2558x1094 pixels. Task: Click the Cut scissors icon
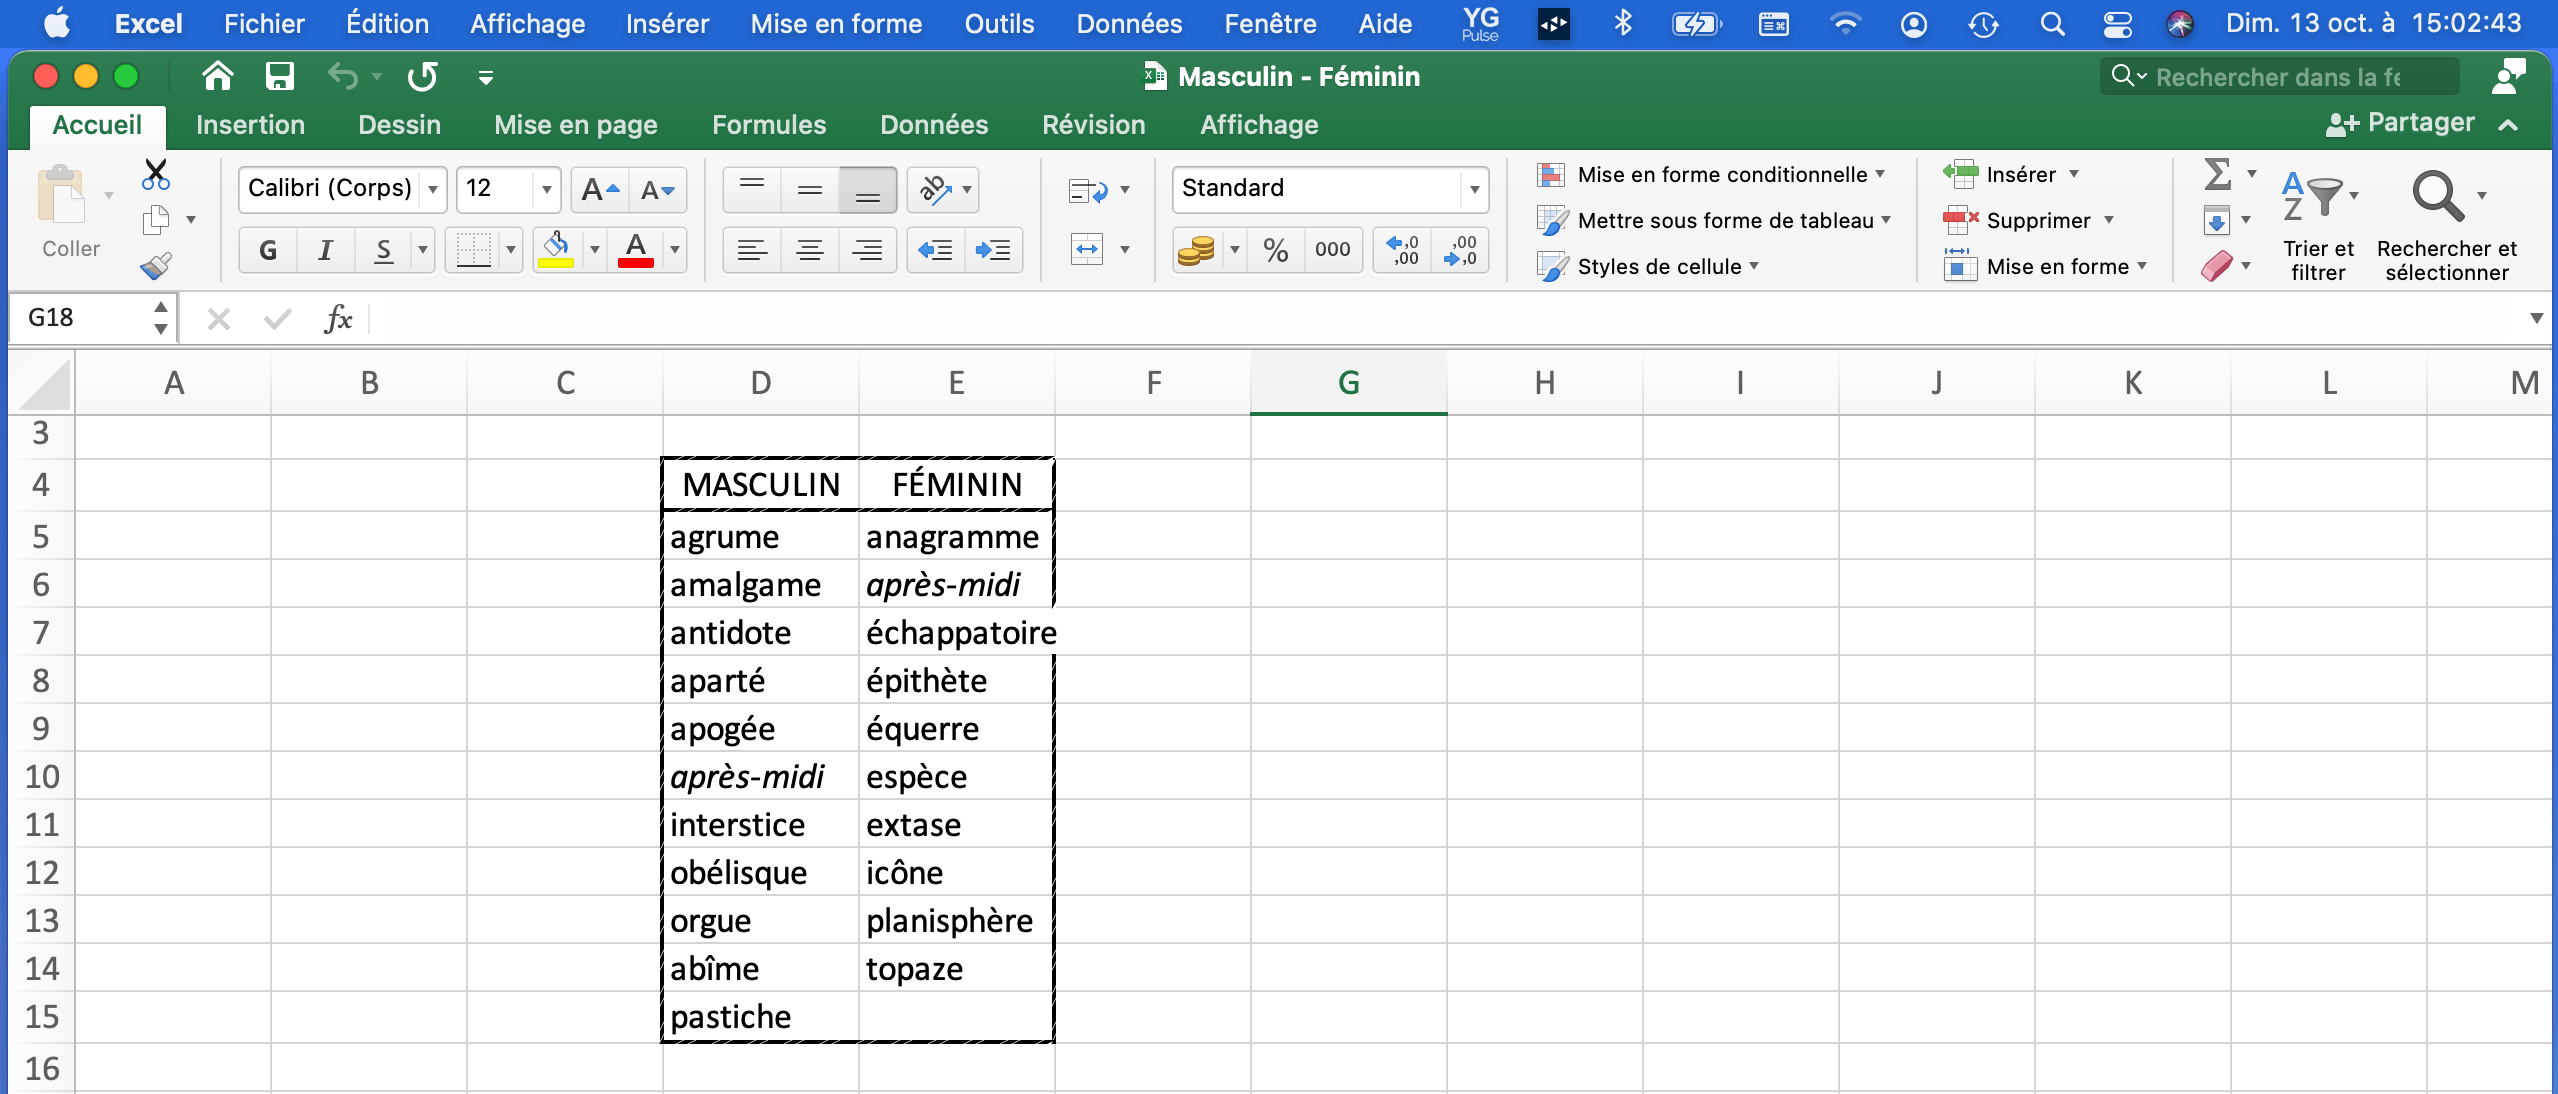coord(155,174)
